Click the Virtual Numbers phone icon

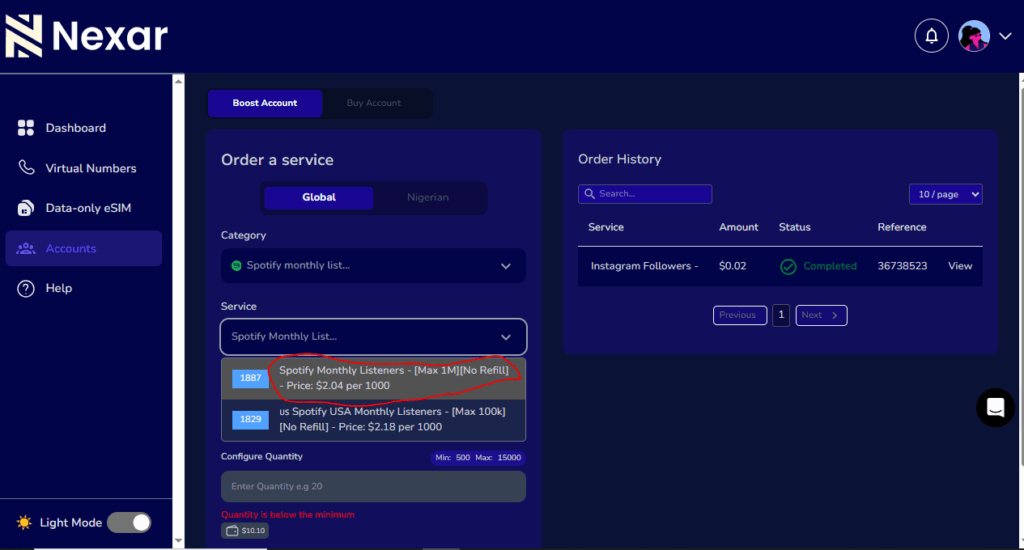pos(26,168)
